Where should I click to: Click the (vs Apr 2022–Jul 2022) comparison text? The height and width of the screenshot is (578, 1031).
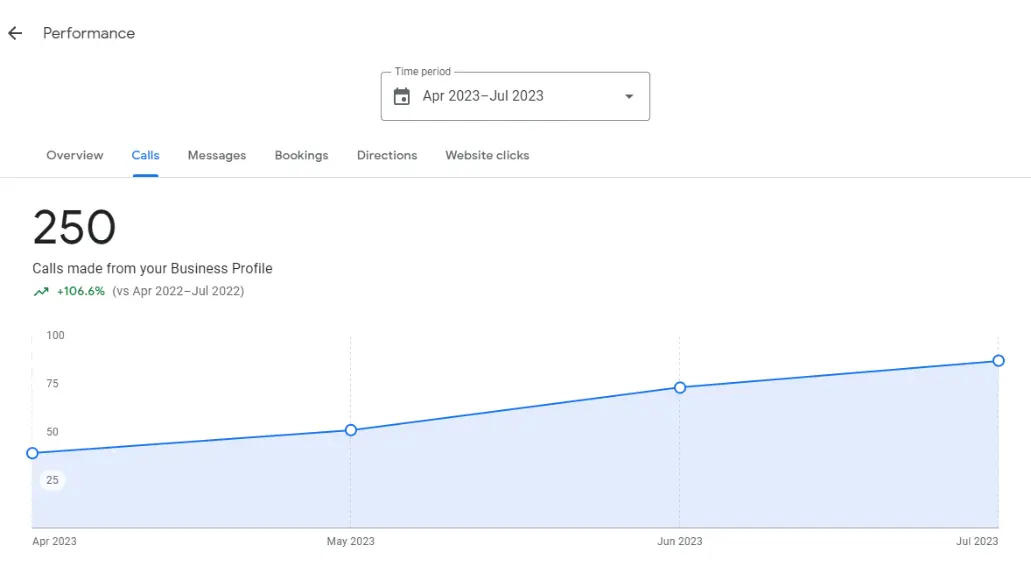(x=178, y=291)
